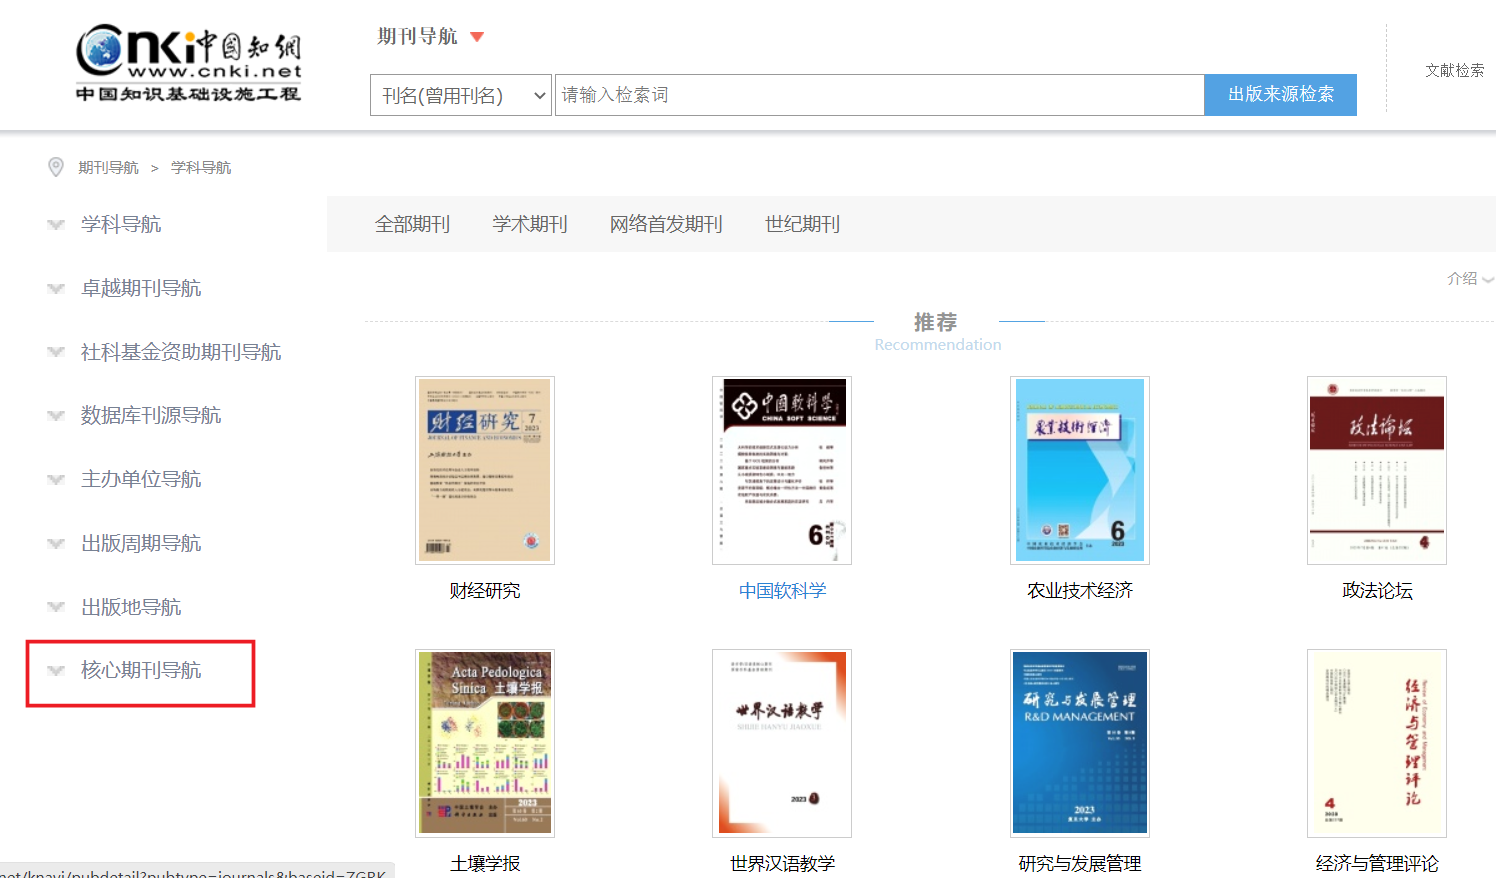Click the 研究与发展管理 title link
This screenshot has height=878, width=1496.
coord(1080,864)
